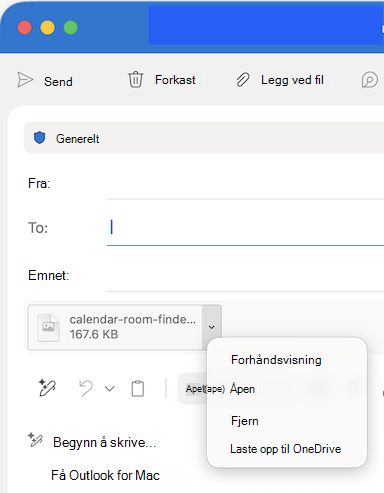Open the undo dropdown chevron
Viewport: 384px width, 493px height.
coord(110,389)
